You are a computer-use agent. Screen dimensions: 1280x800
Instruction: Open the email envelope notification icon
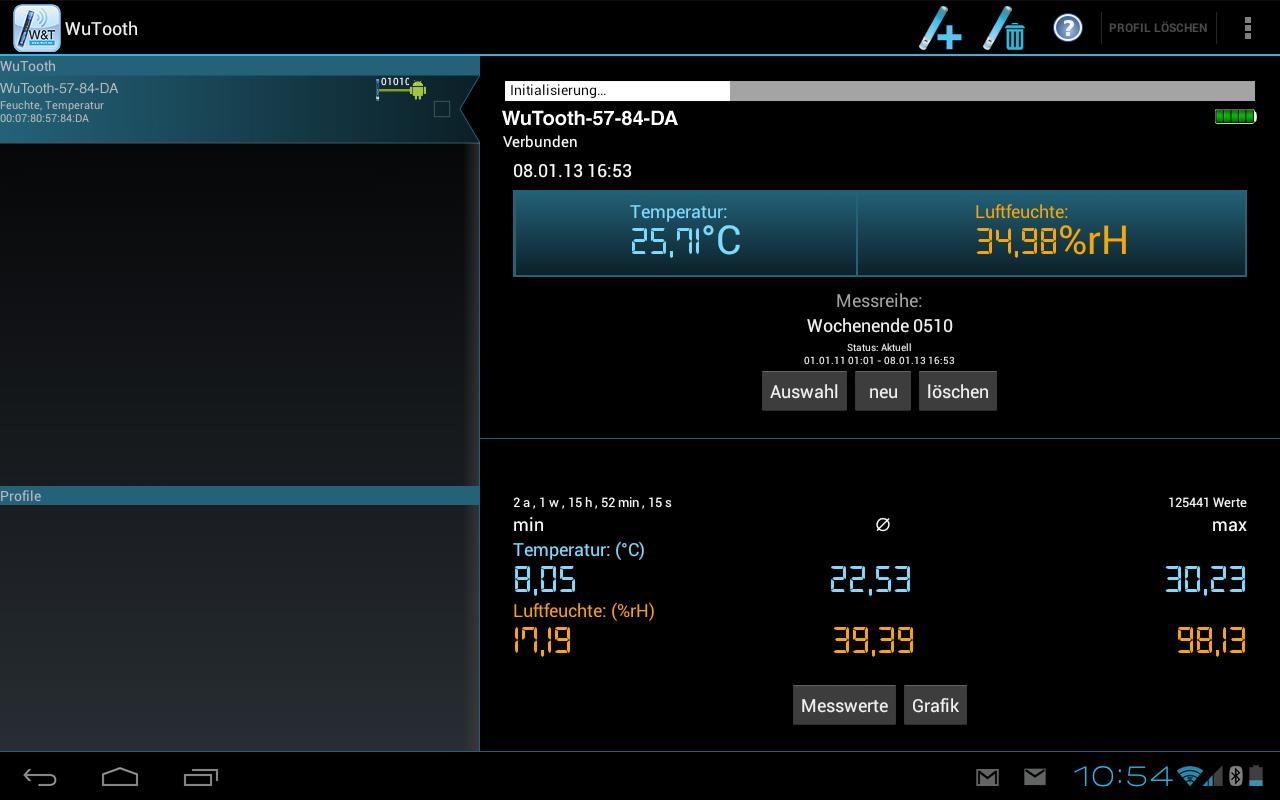pos(1035,777)
